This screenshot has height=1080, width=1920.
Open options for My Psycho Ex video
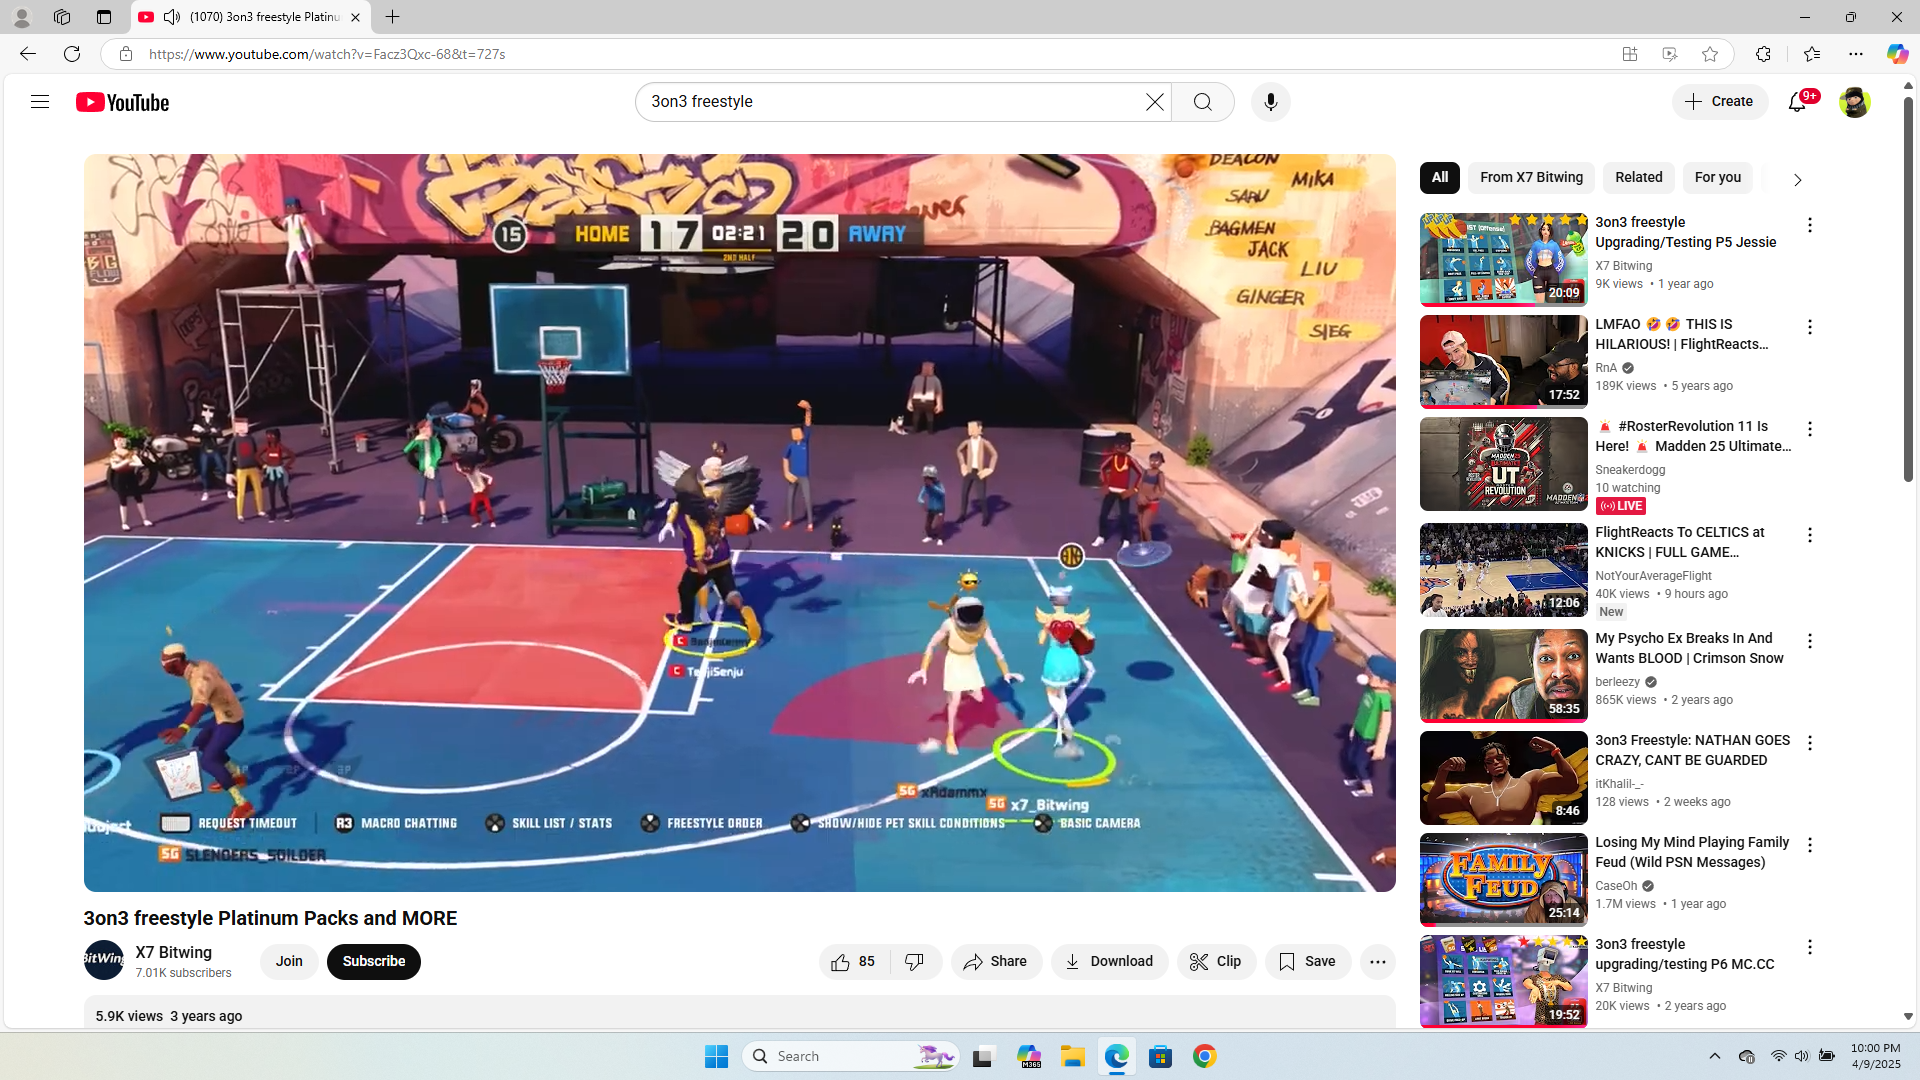pyautogui.click(x=1810, y=641)
